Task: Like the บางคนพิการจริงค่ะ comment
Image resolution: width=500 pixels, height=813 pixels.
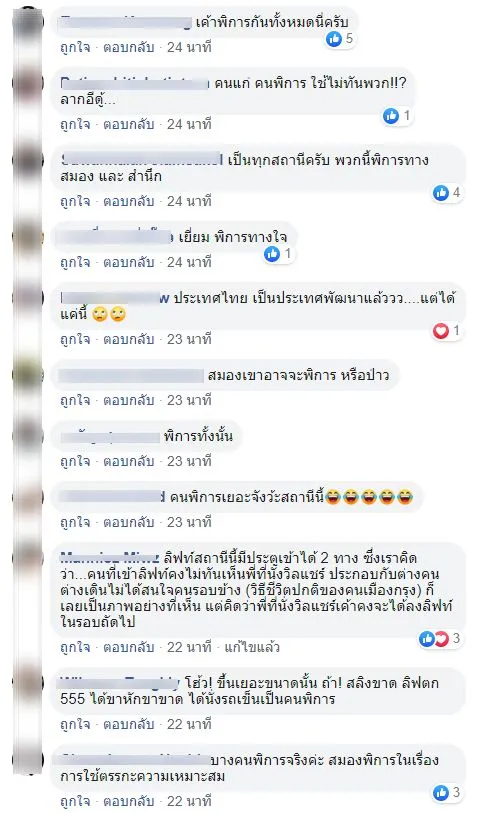Action: click(75, 801)
